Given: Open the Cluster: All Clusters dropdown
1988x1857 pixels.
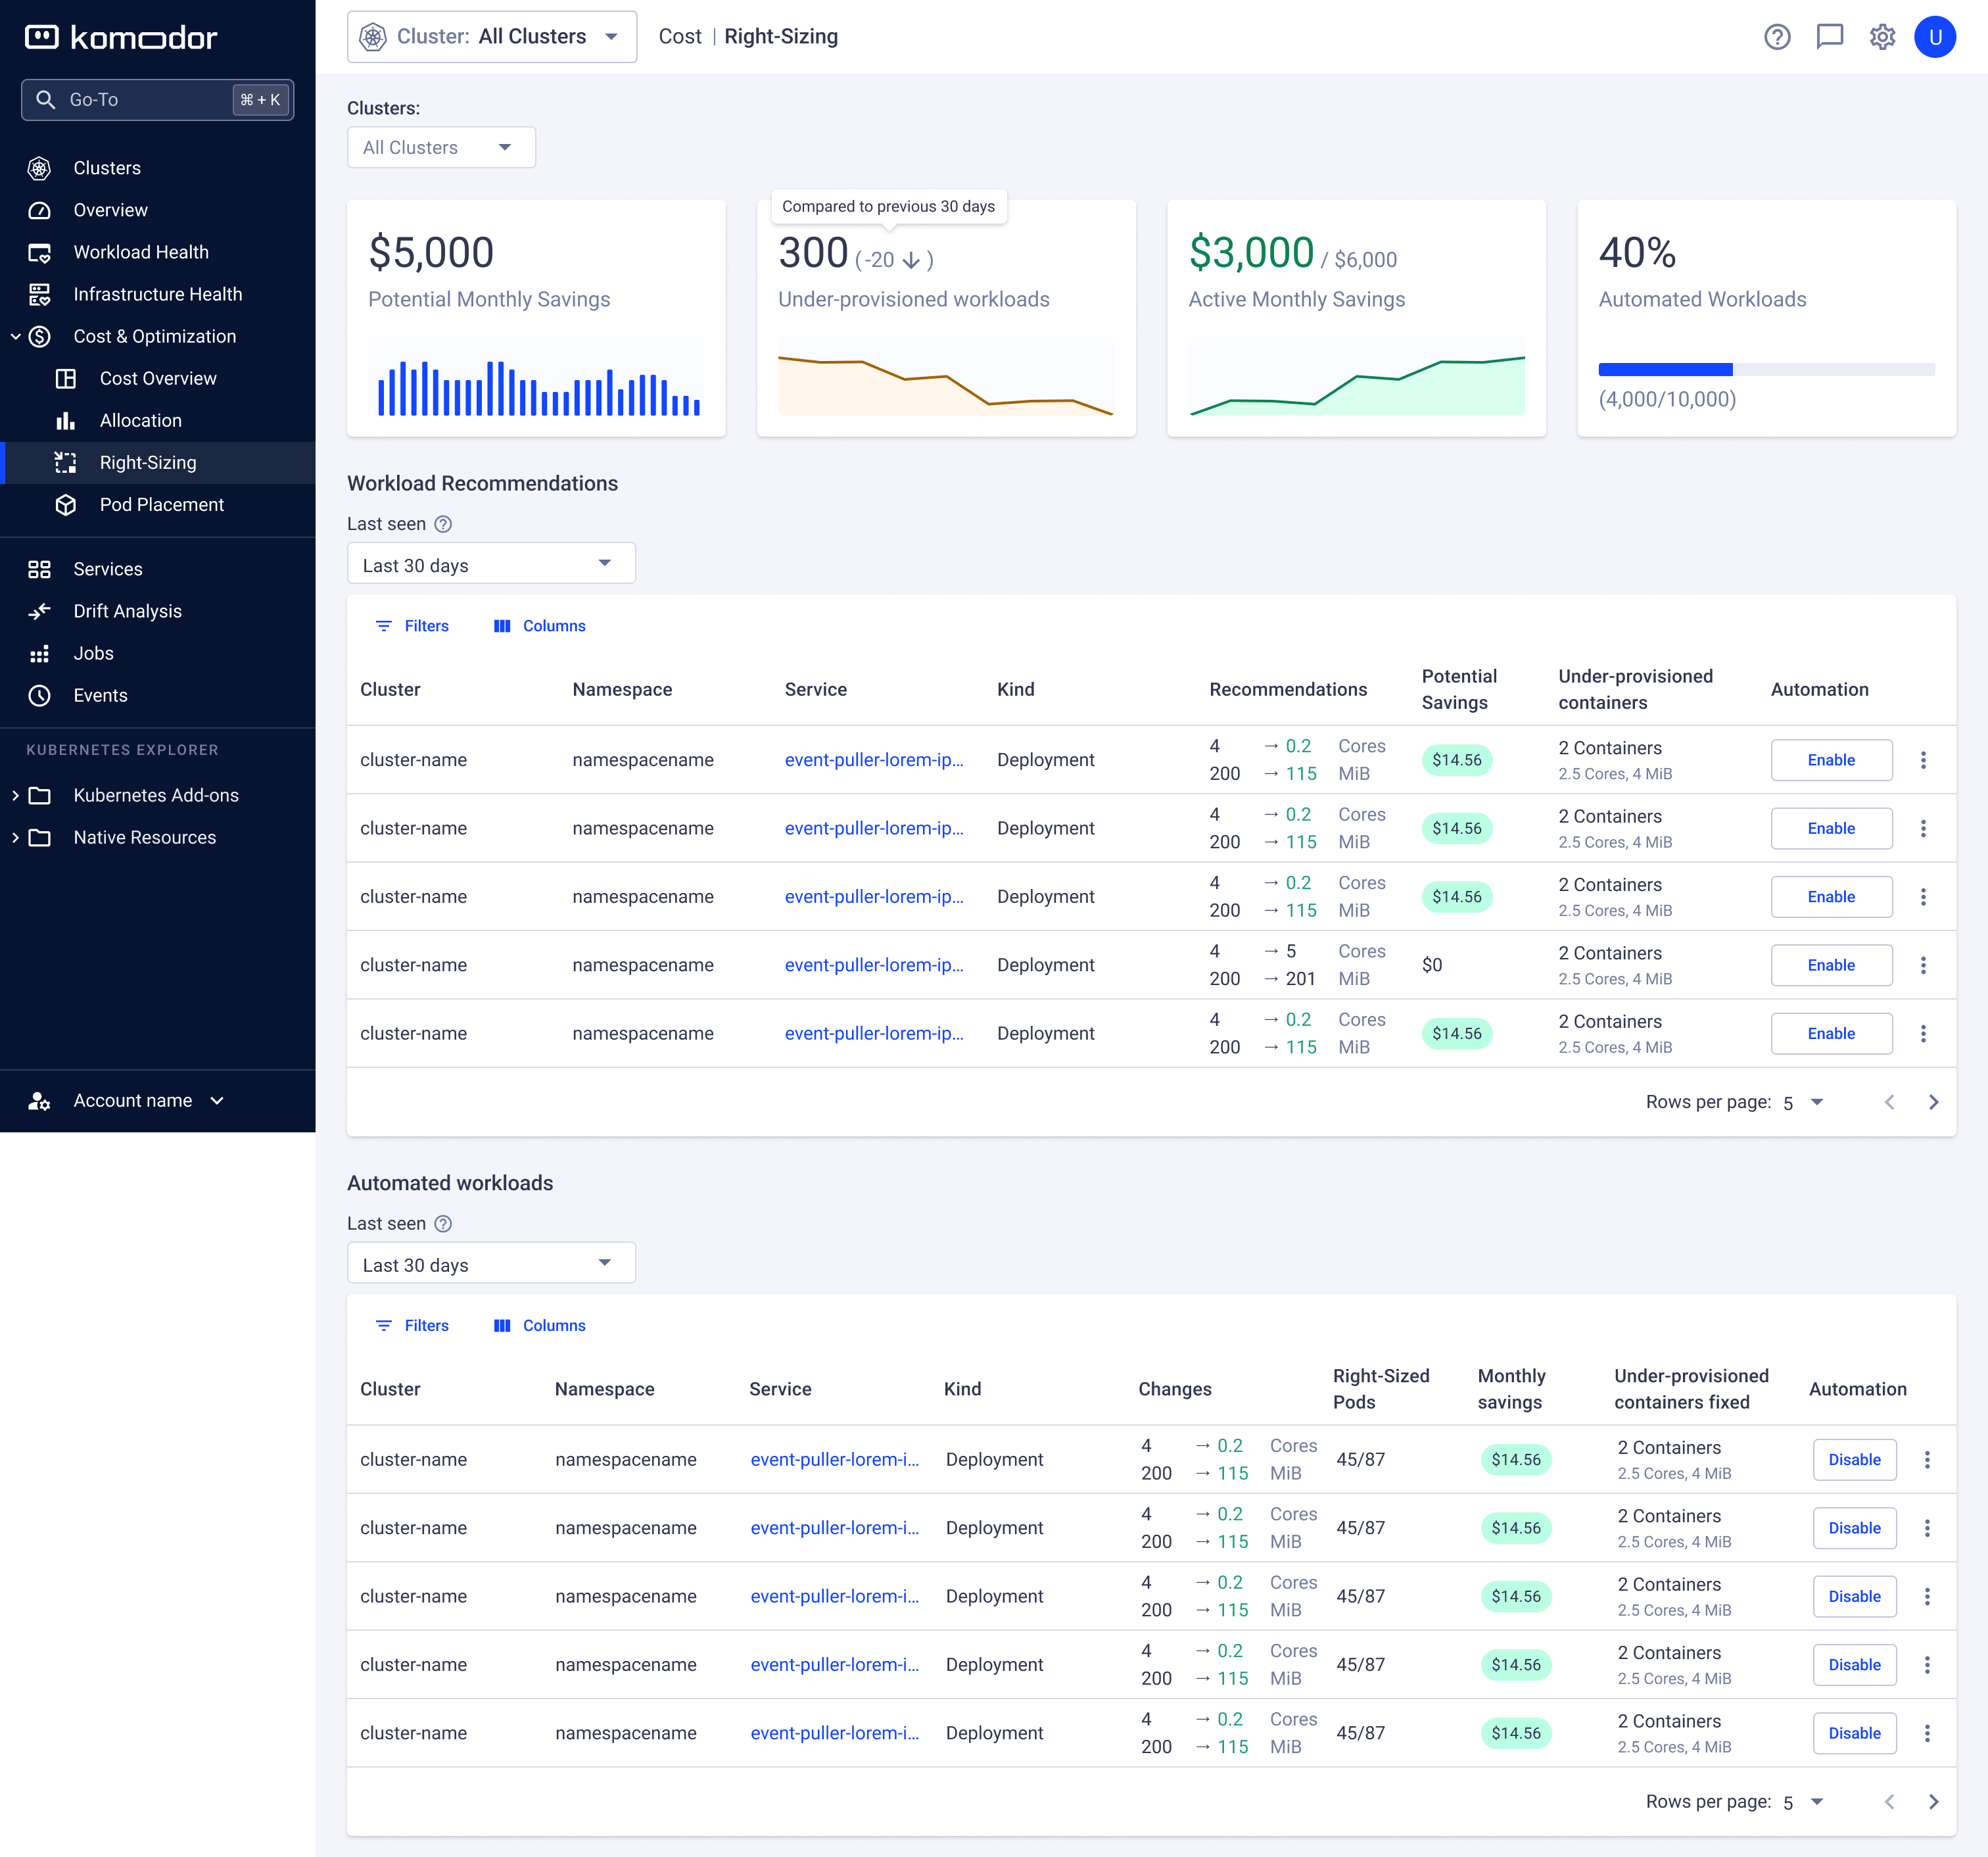Looking at the screenshot, I should point(491,37).
